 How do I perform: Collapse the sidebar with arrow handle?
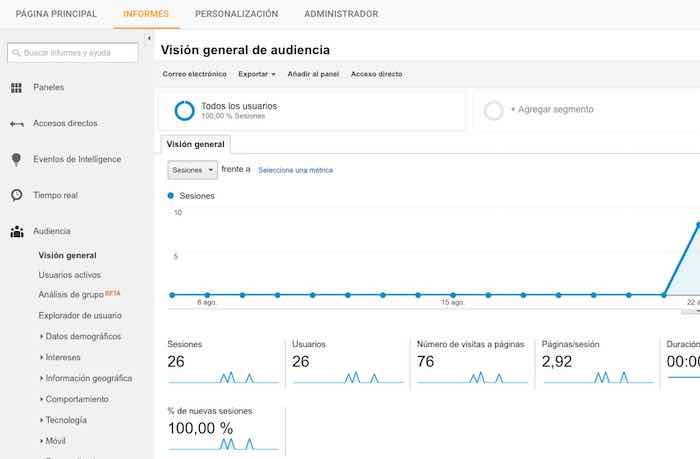[149, 39]
